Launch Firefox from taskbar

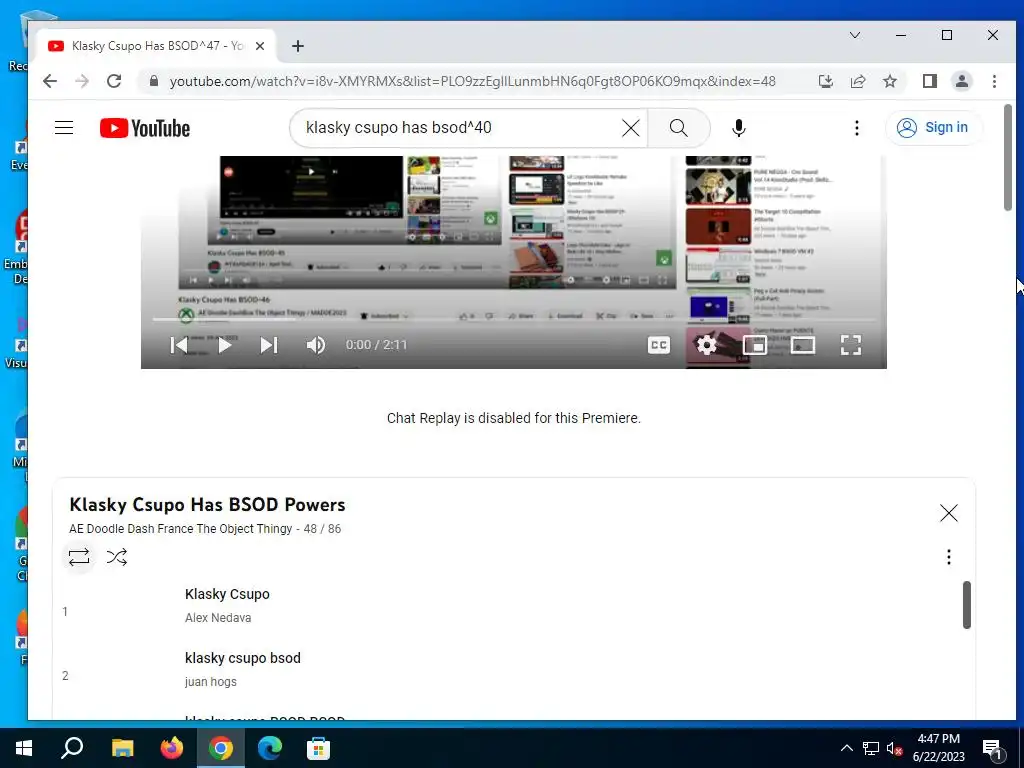172,748
